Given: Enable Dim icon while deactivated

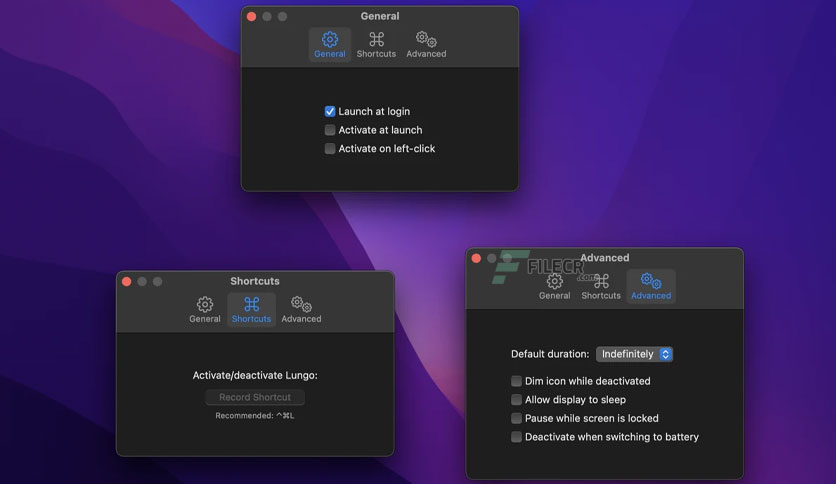Looking at the screenshot, I should [x=516, y=381].
